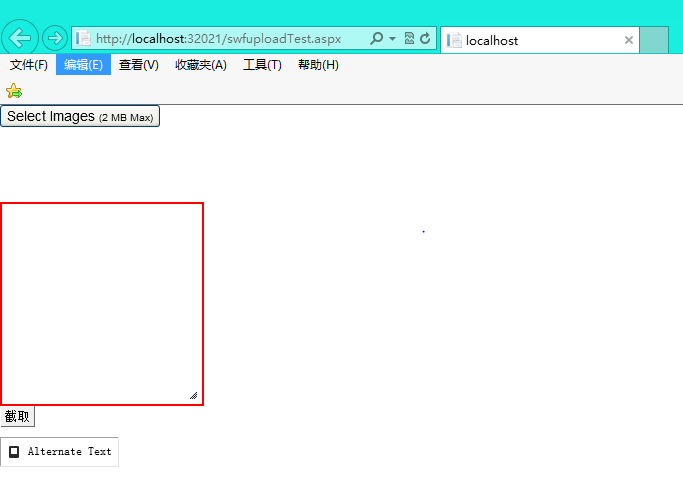683x501 pixels.
Task: Open a new tab using the blank tab button
Action: coord(654,40)
